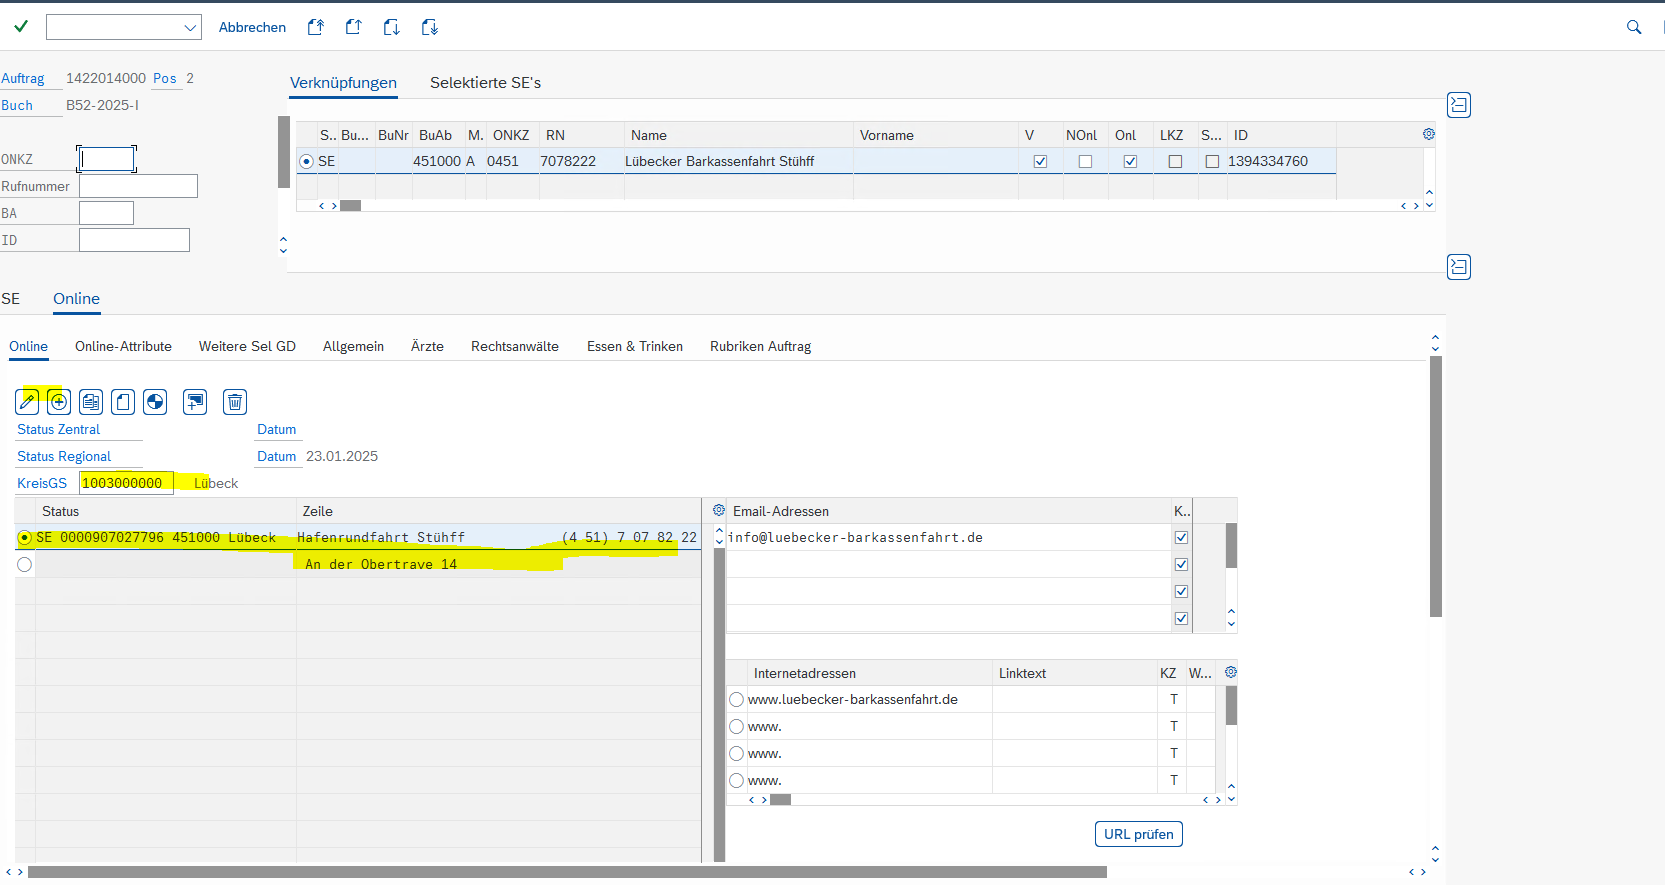Image resolution: width=1665 pixels, height=885 pixels.
Task: Open Internetadressen table settings gear
Action: click(x=1231, y=672)
